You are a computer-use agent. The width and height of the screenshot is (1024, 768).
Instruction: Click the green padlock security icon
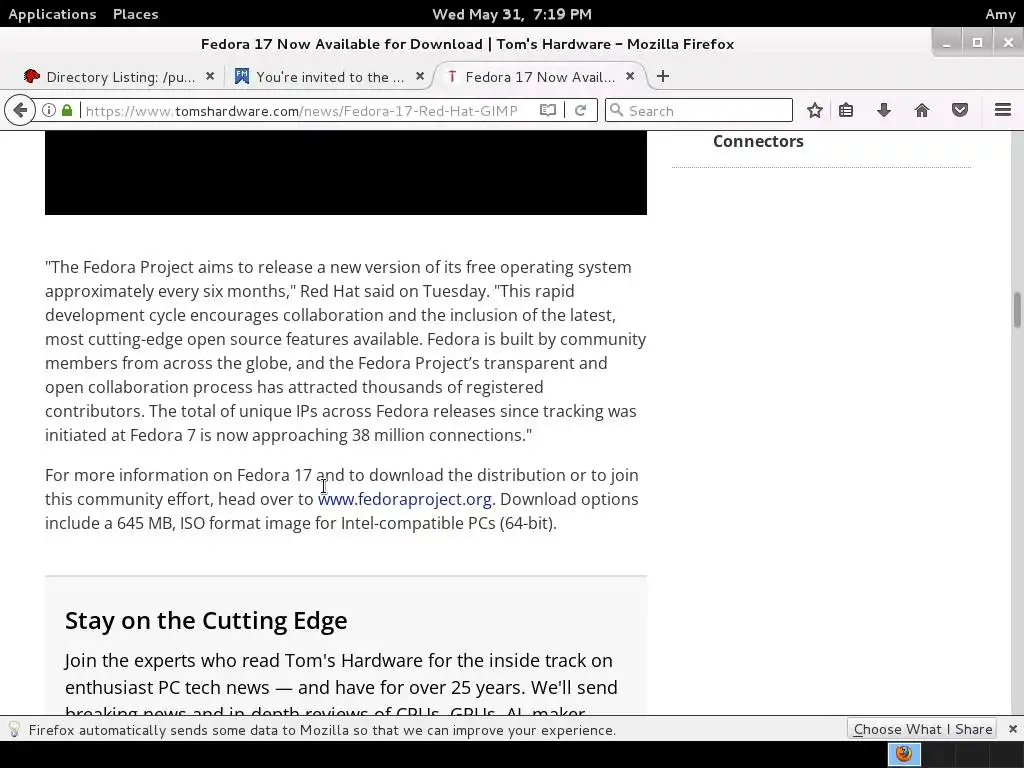[x=67, y=110]
